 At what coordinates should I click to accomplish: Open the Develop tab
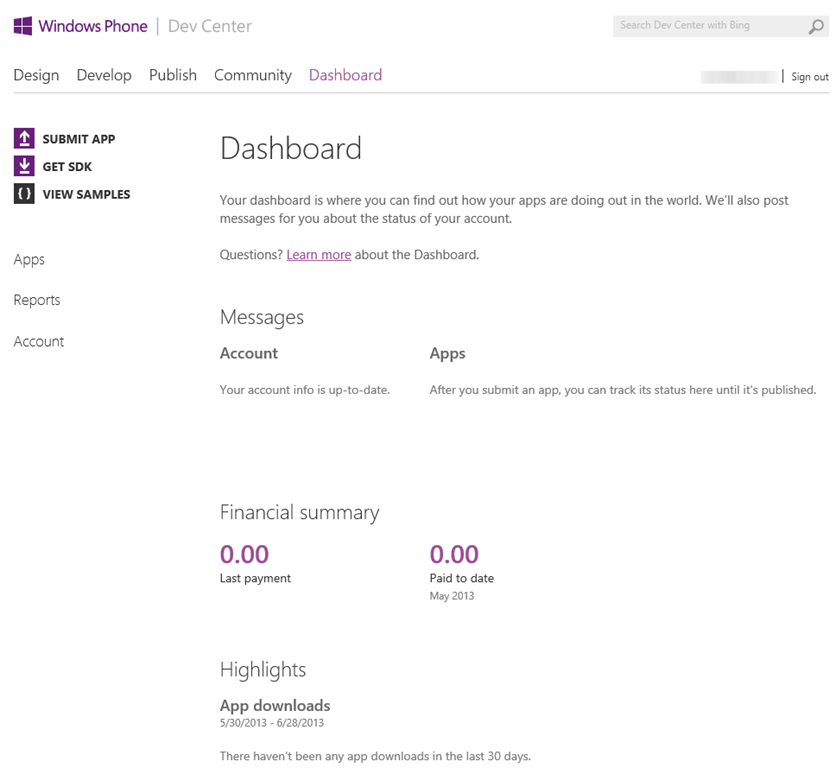(104, 75)
